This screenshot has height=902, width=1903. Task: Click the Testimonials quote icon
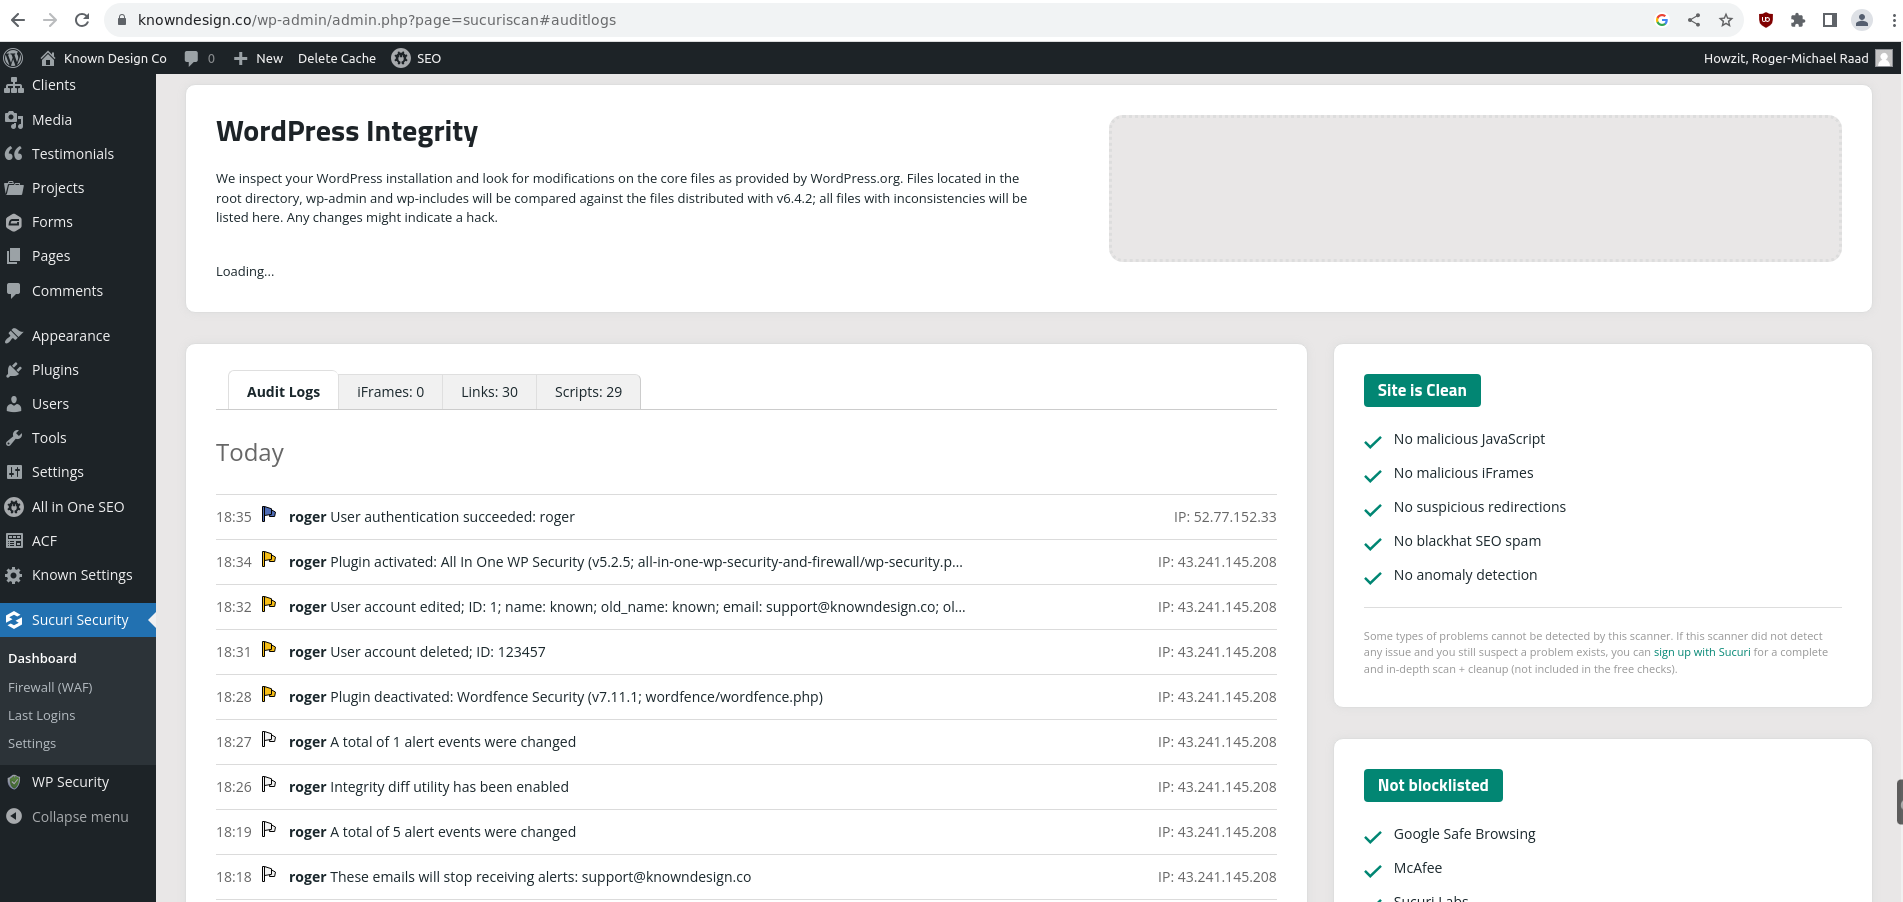coord(14,154)
